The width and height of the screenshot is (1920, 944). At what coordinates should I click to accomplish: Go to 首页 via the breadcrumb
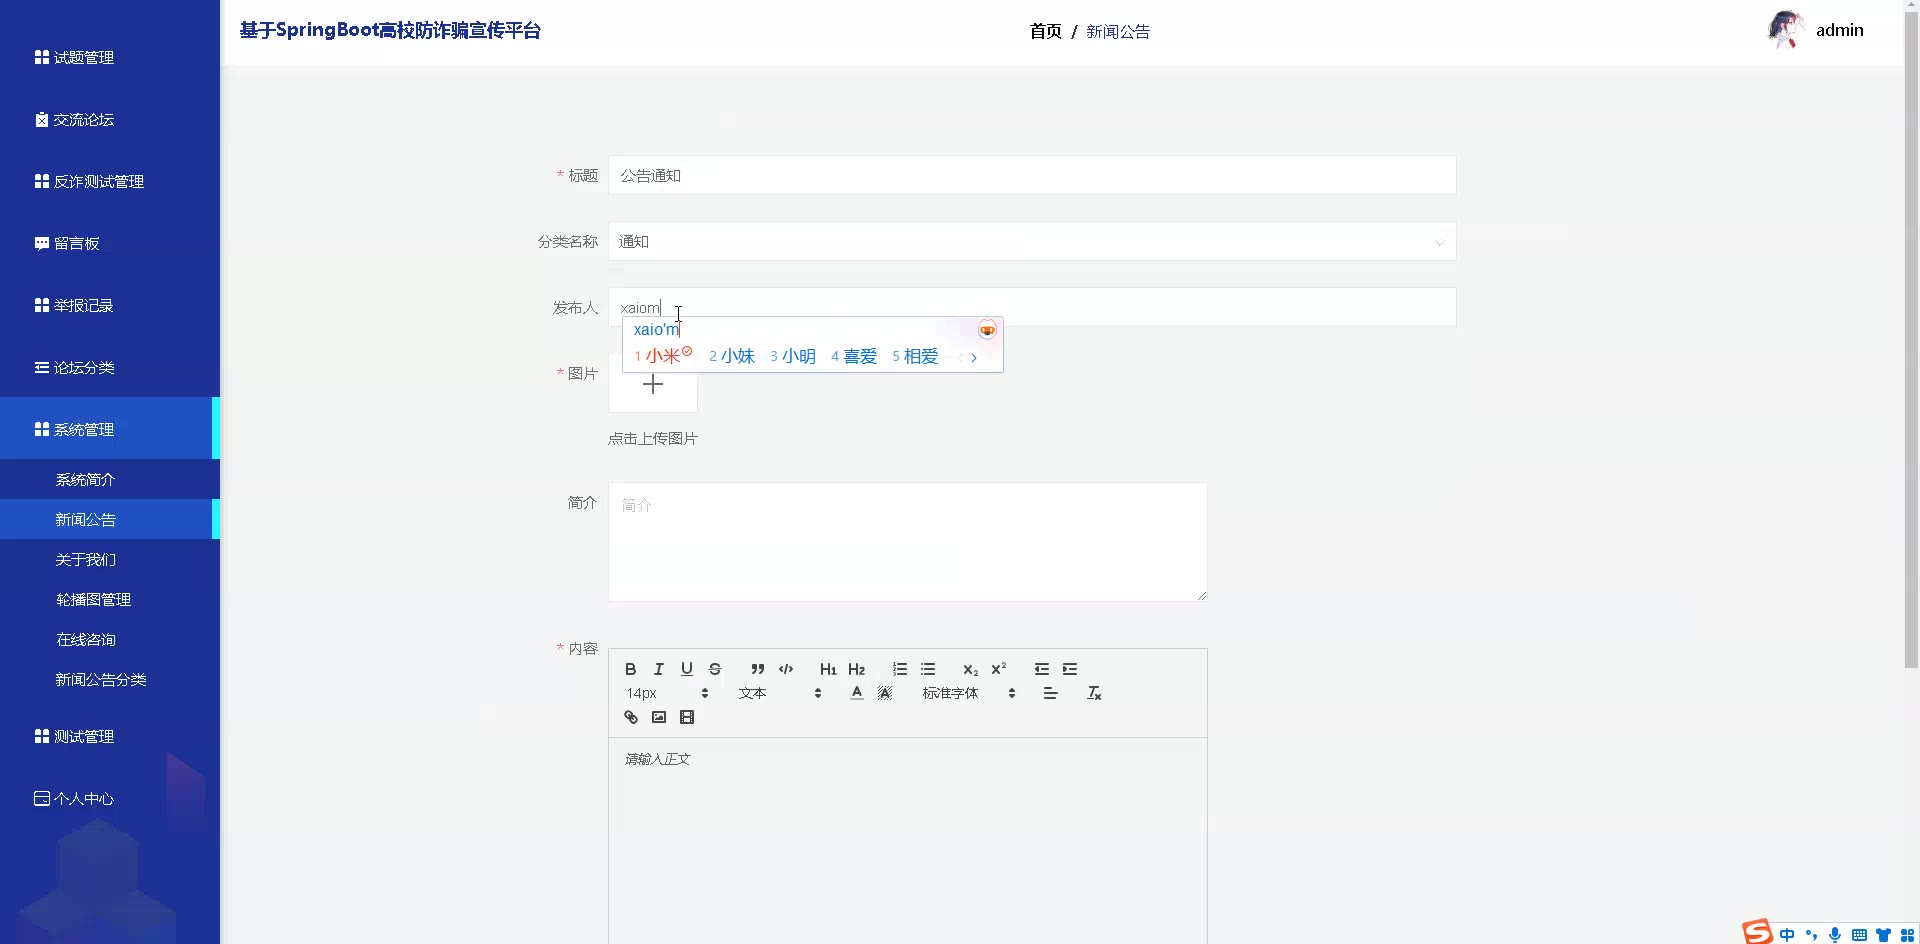pos(1045,32)
